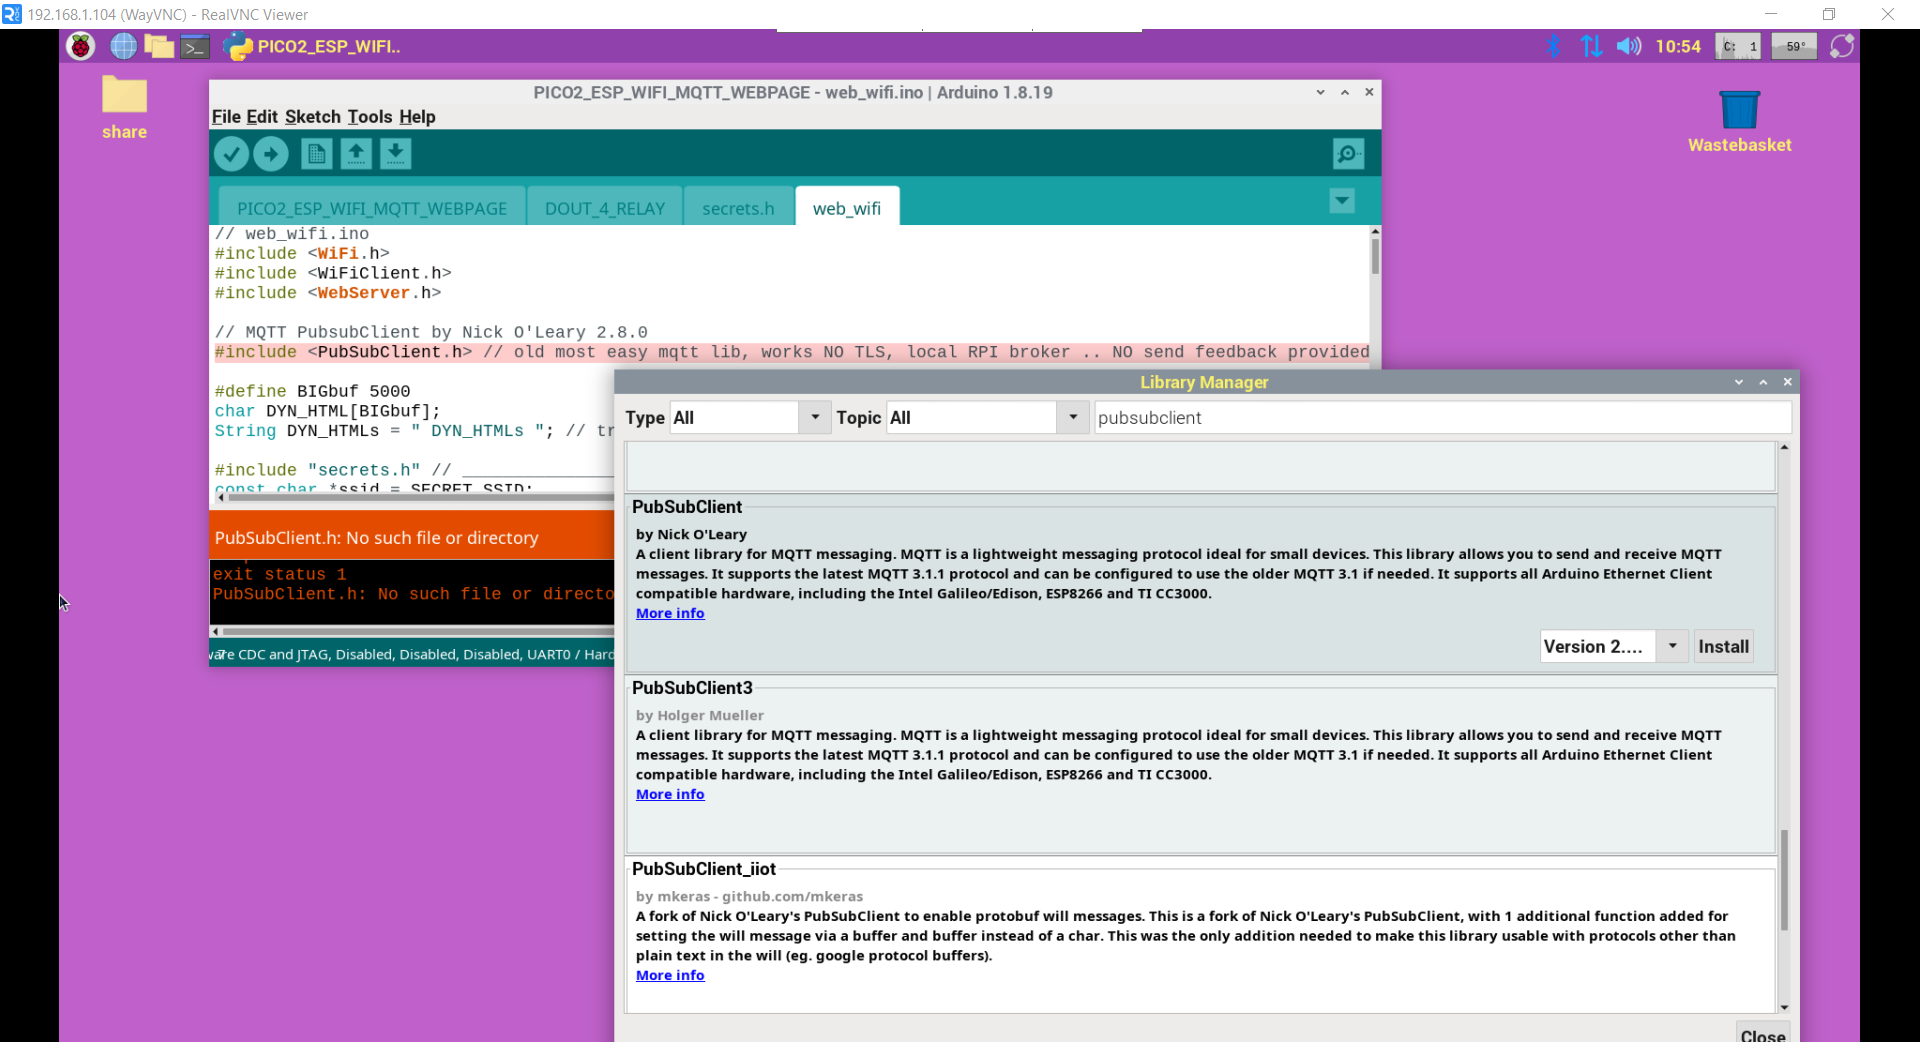Expand the Topic filter dropdown

(x=1073, y=417)
